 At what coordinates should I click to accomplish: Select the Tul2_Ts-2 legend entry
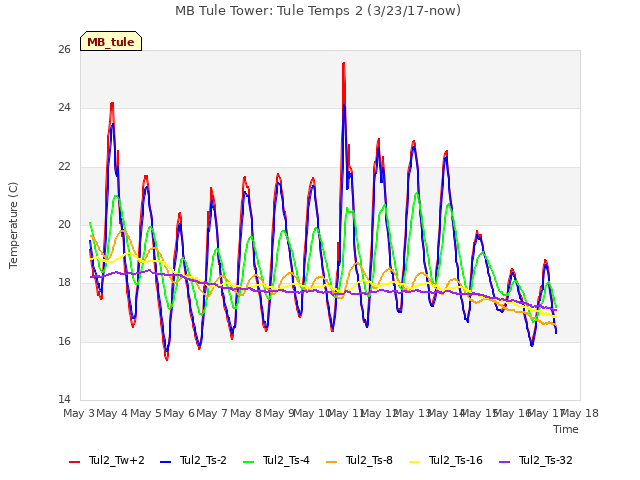point(193,460)
